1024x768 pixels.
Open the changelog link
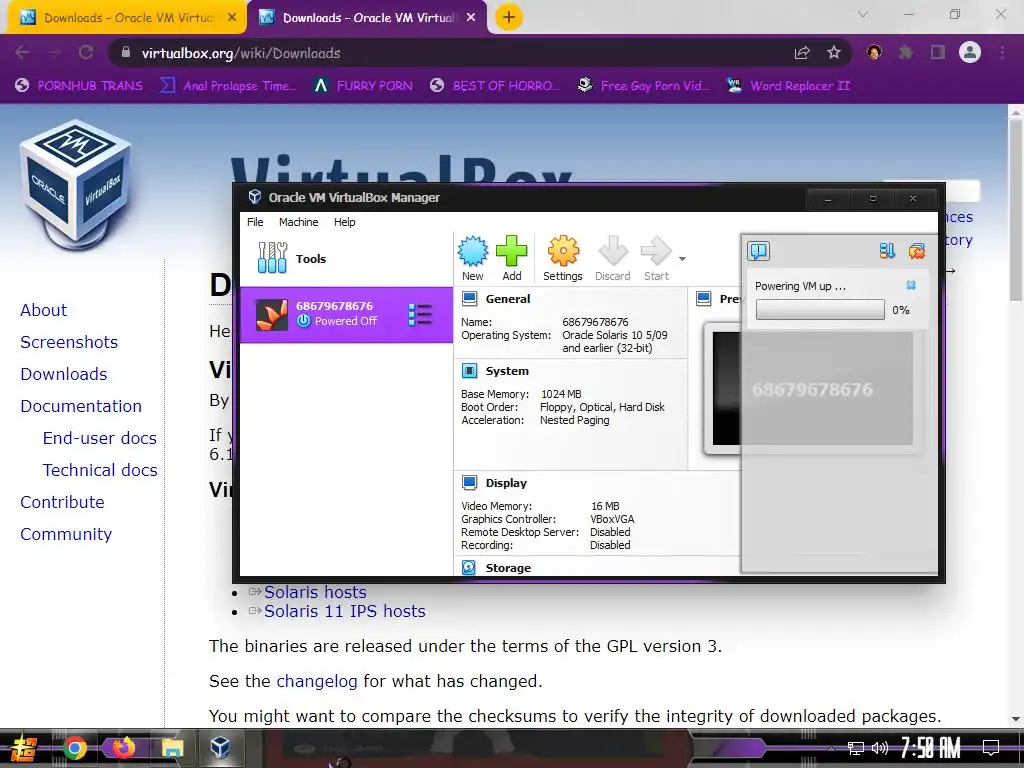(x=317, y=681)
